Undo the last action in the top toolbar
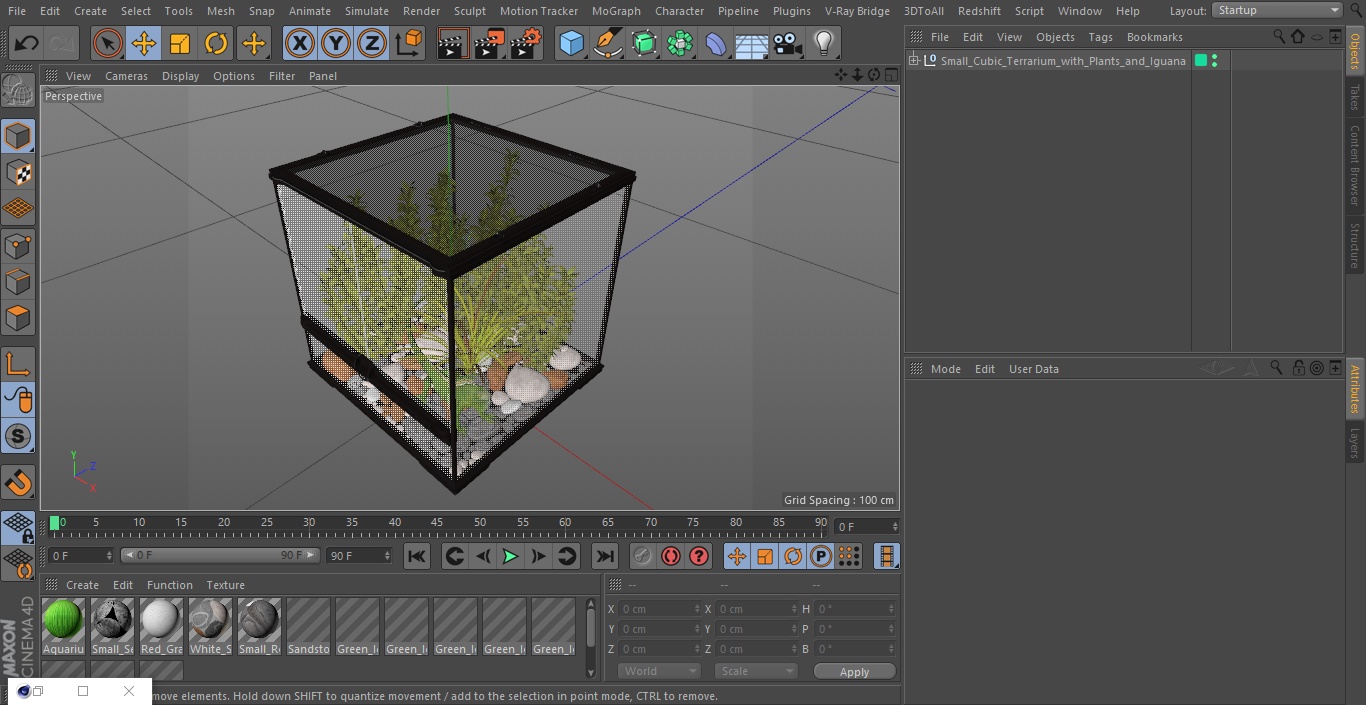This screenshot has width=1366, height=705. tap(26, 43)
